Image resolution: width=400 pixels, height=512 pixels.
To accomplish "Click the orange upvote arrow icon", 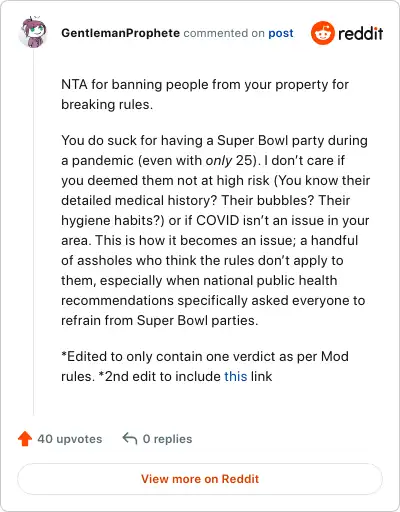I will click(x=25, y=439).
